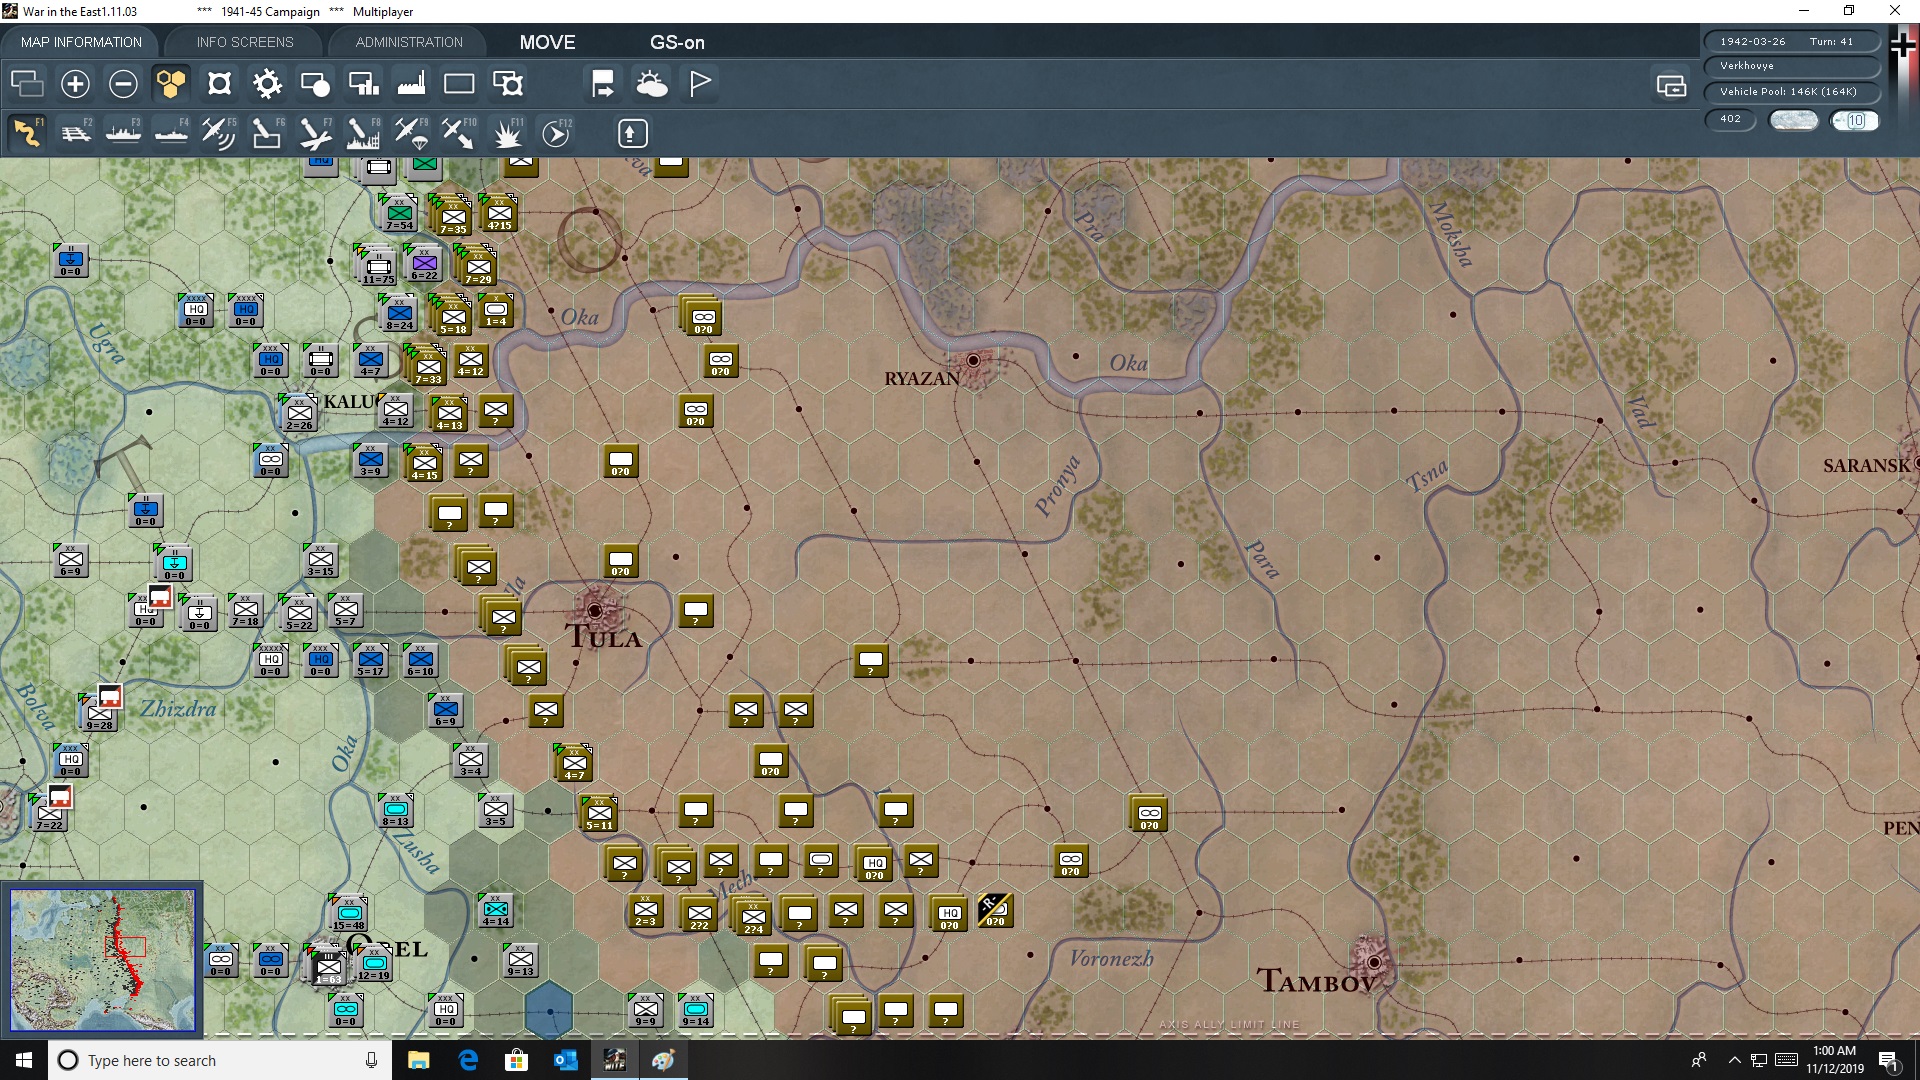Image resolution: width=1920 pixels, height=1080 pixels.
Task: Click the GS-on ground support button
Action: coord(677,42)
